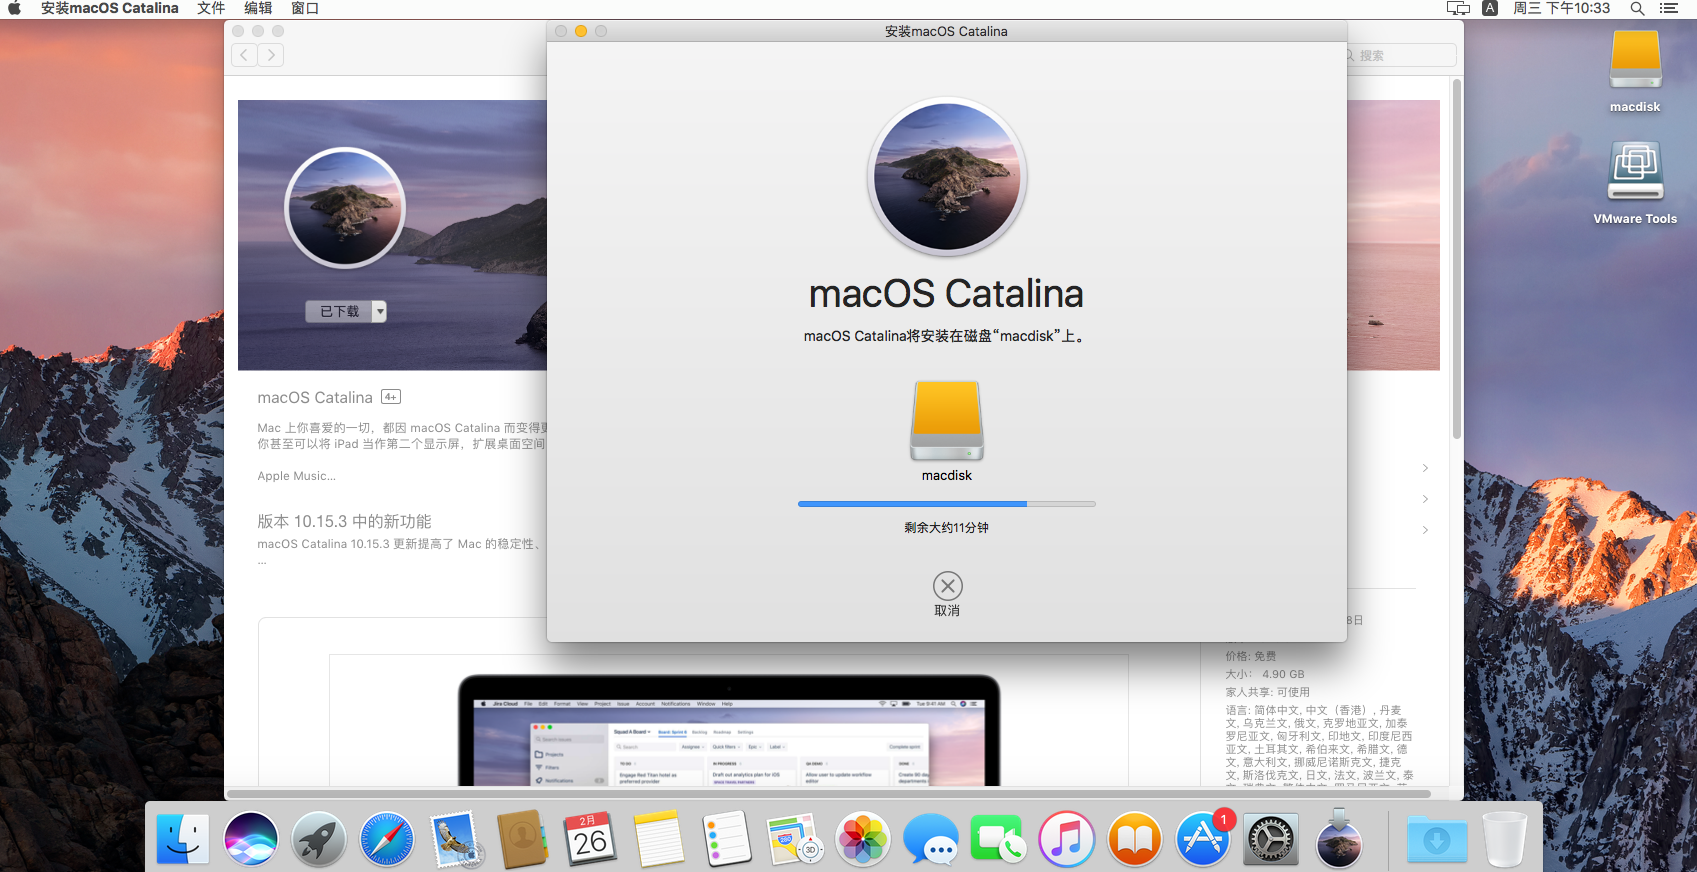Screen dimensions: 1697x872
Task: Open Maps from the Dock
Action: pos(795,838)
